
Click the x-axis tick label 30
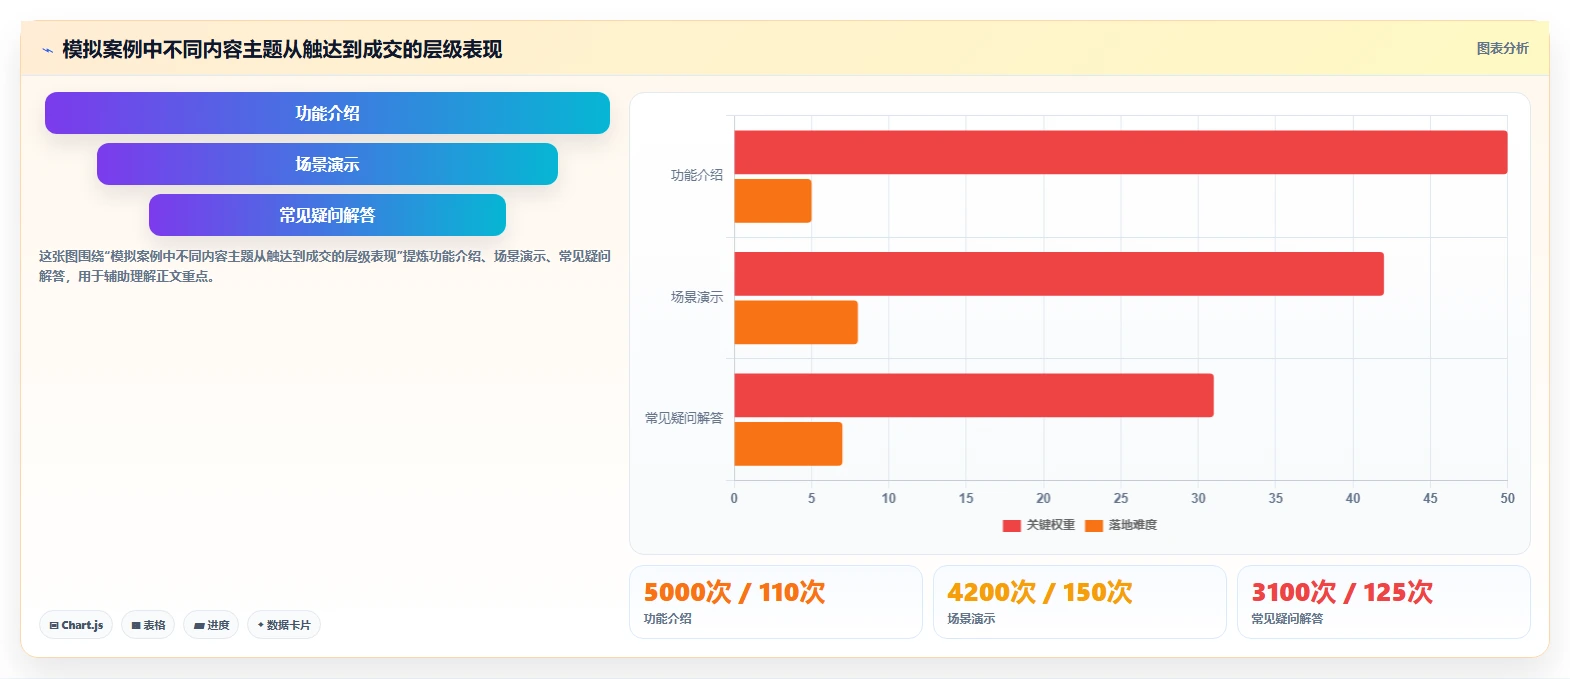click(1198, 498)
